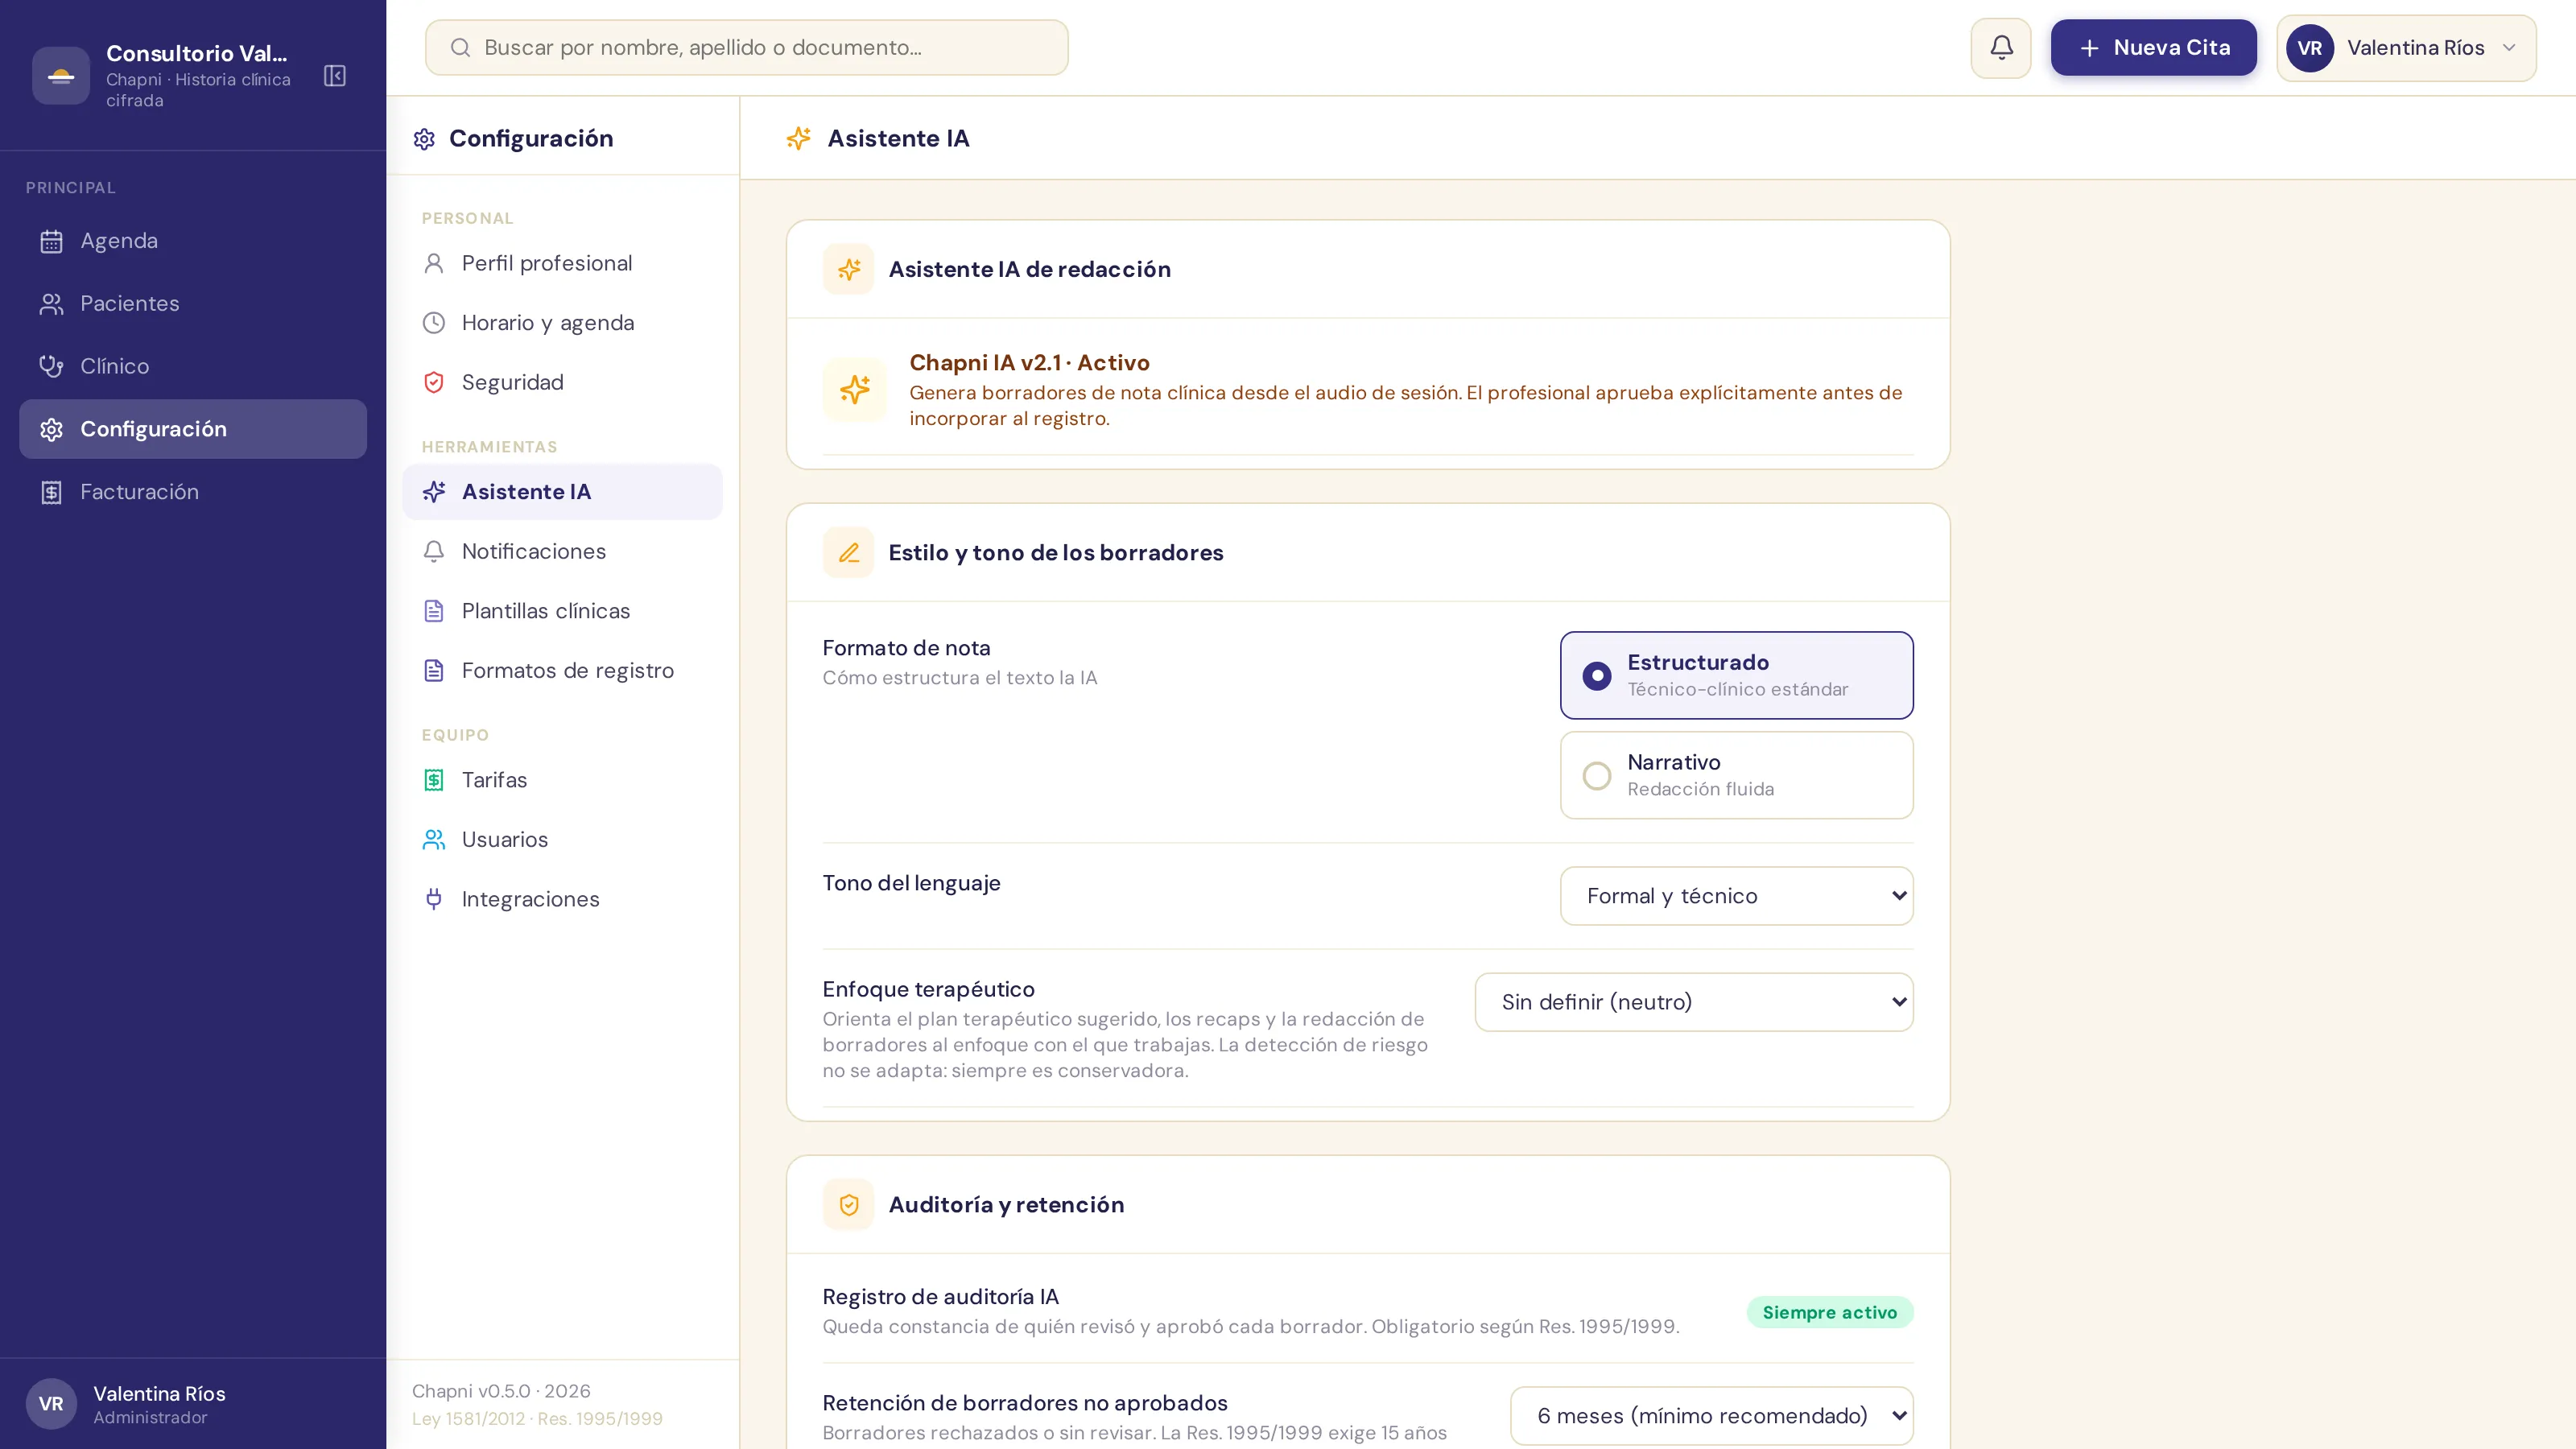
Task: Click the patient search field
Action: [747, 48]
